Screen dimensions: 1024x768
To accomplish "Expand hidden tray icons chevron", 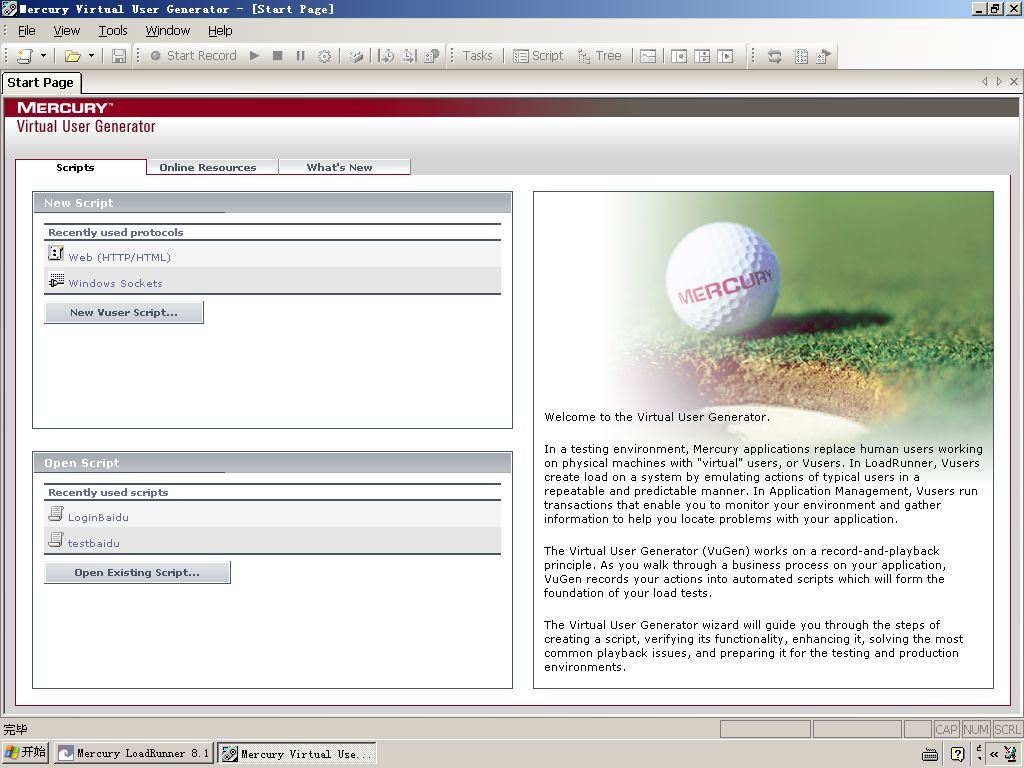I will [x=994, y=754].
